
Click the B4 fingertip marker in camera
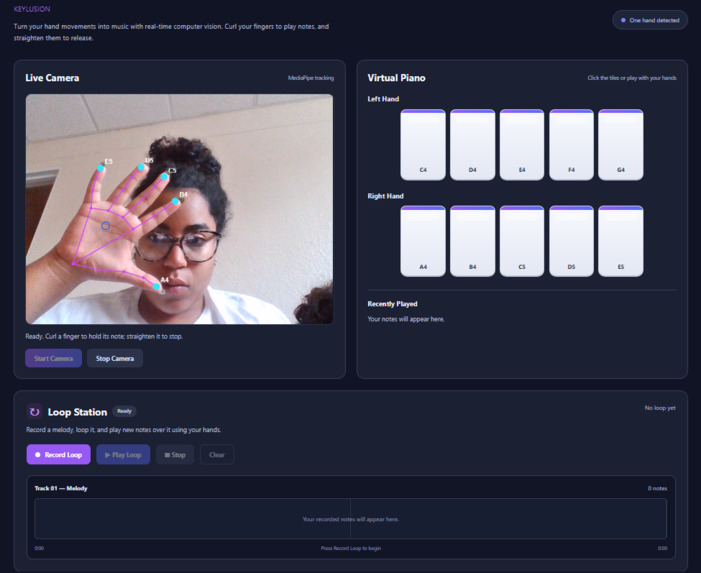175,202
